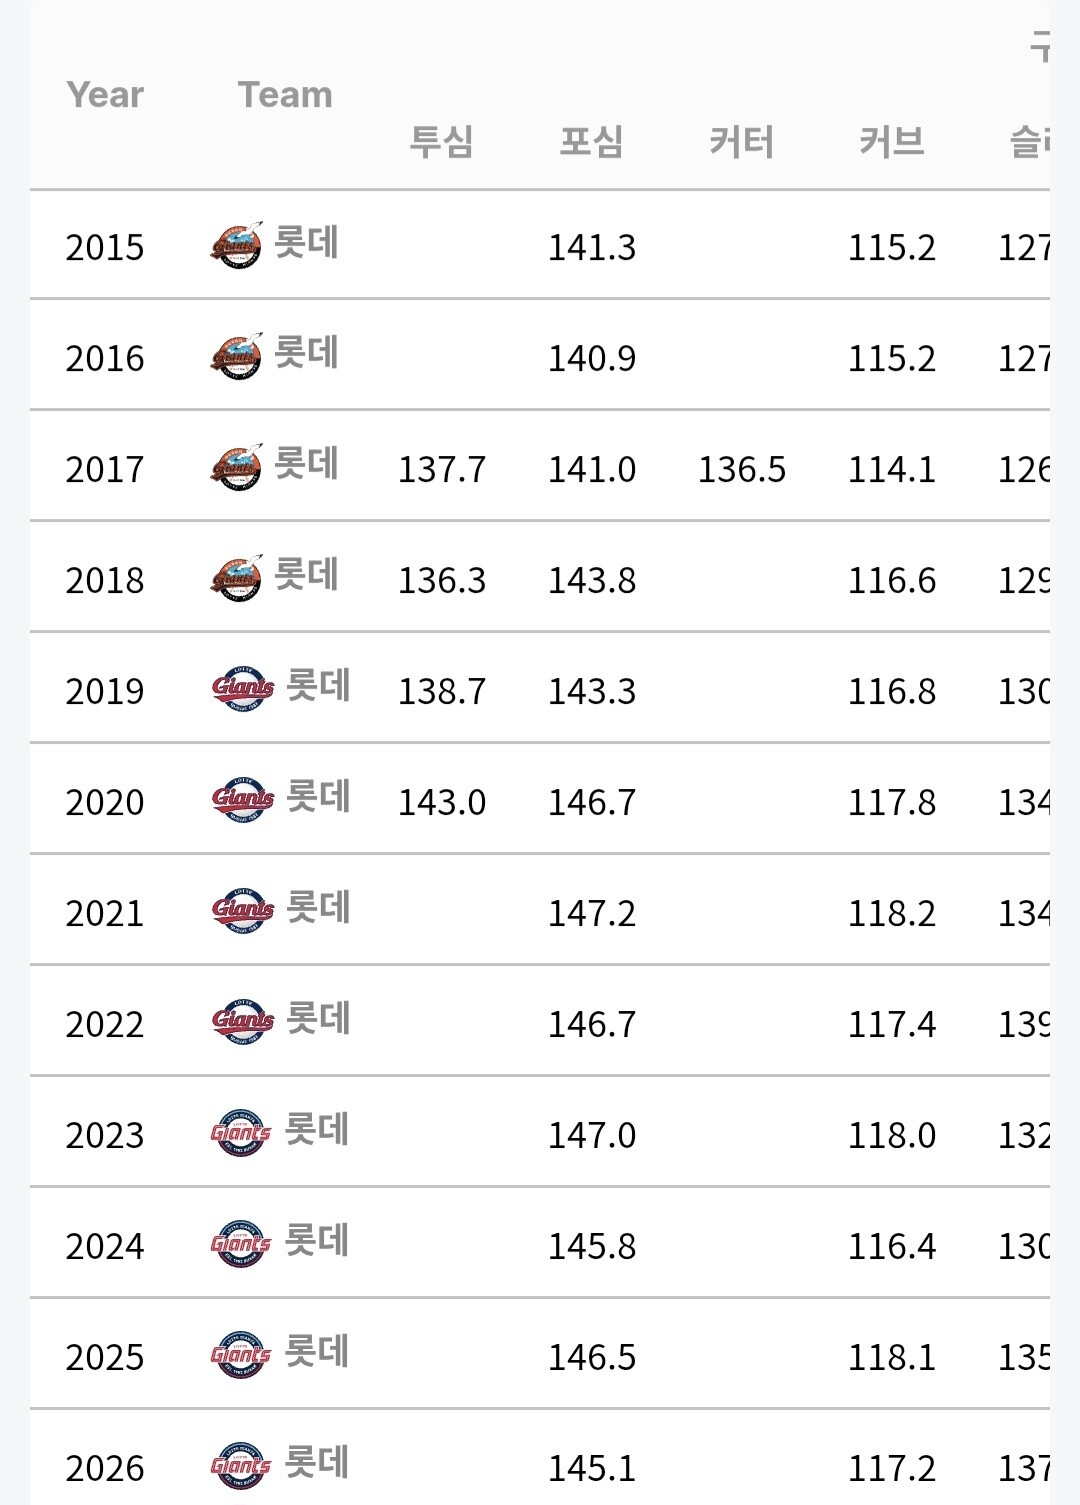
Task: Click the 커터 column header
Action: 741,142
